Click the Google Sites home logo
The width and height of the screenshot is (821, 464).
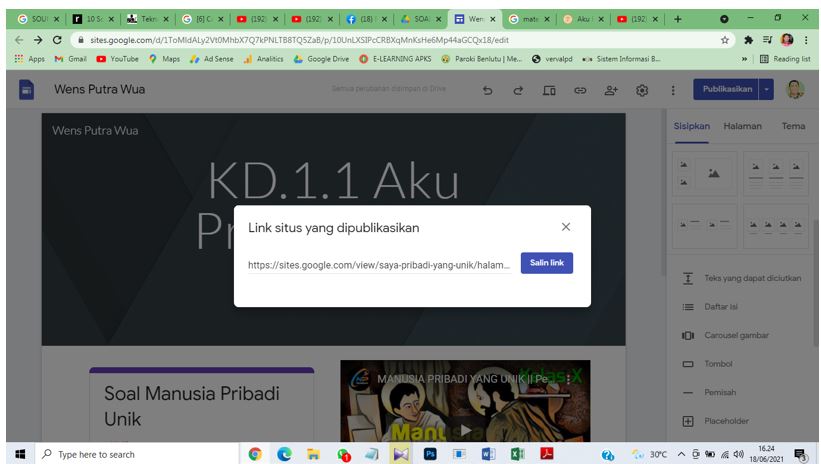click(28, 90)
